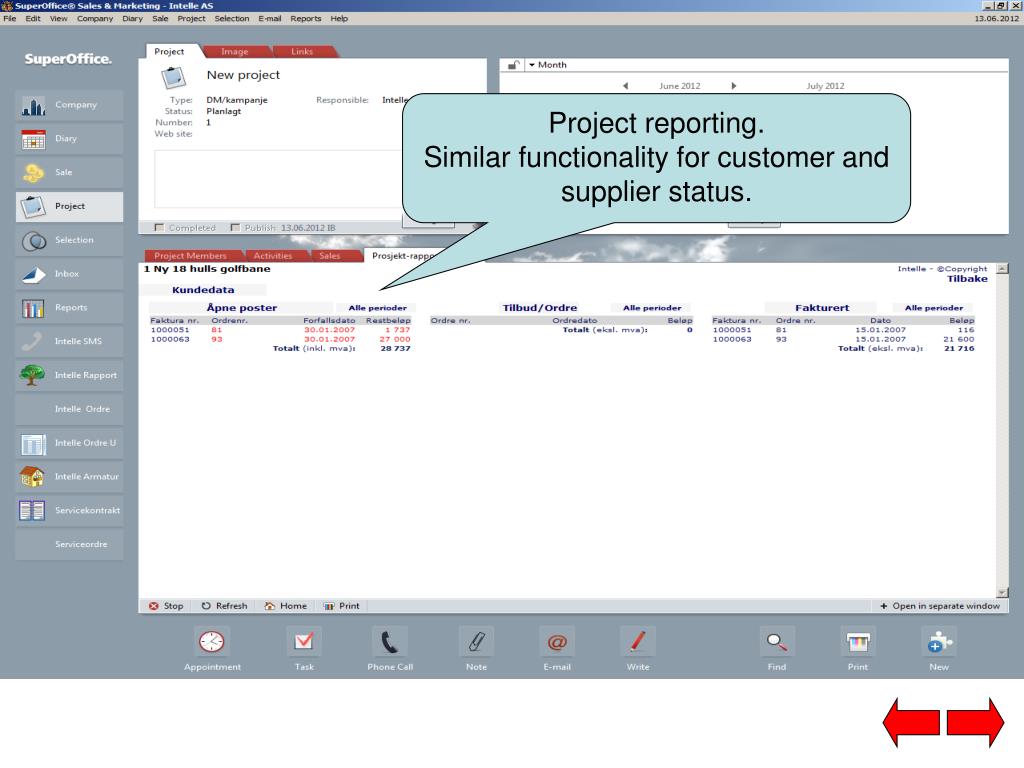Click the Tilbake link
Image resolution: width=1024 pixels, height=768 pixels.
pos(967,279)
